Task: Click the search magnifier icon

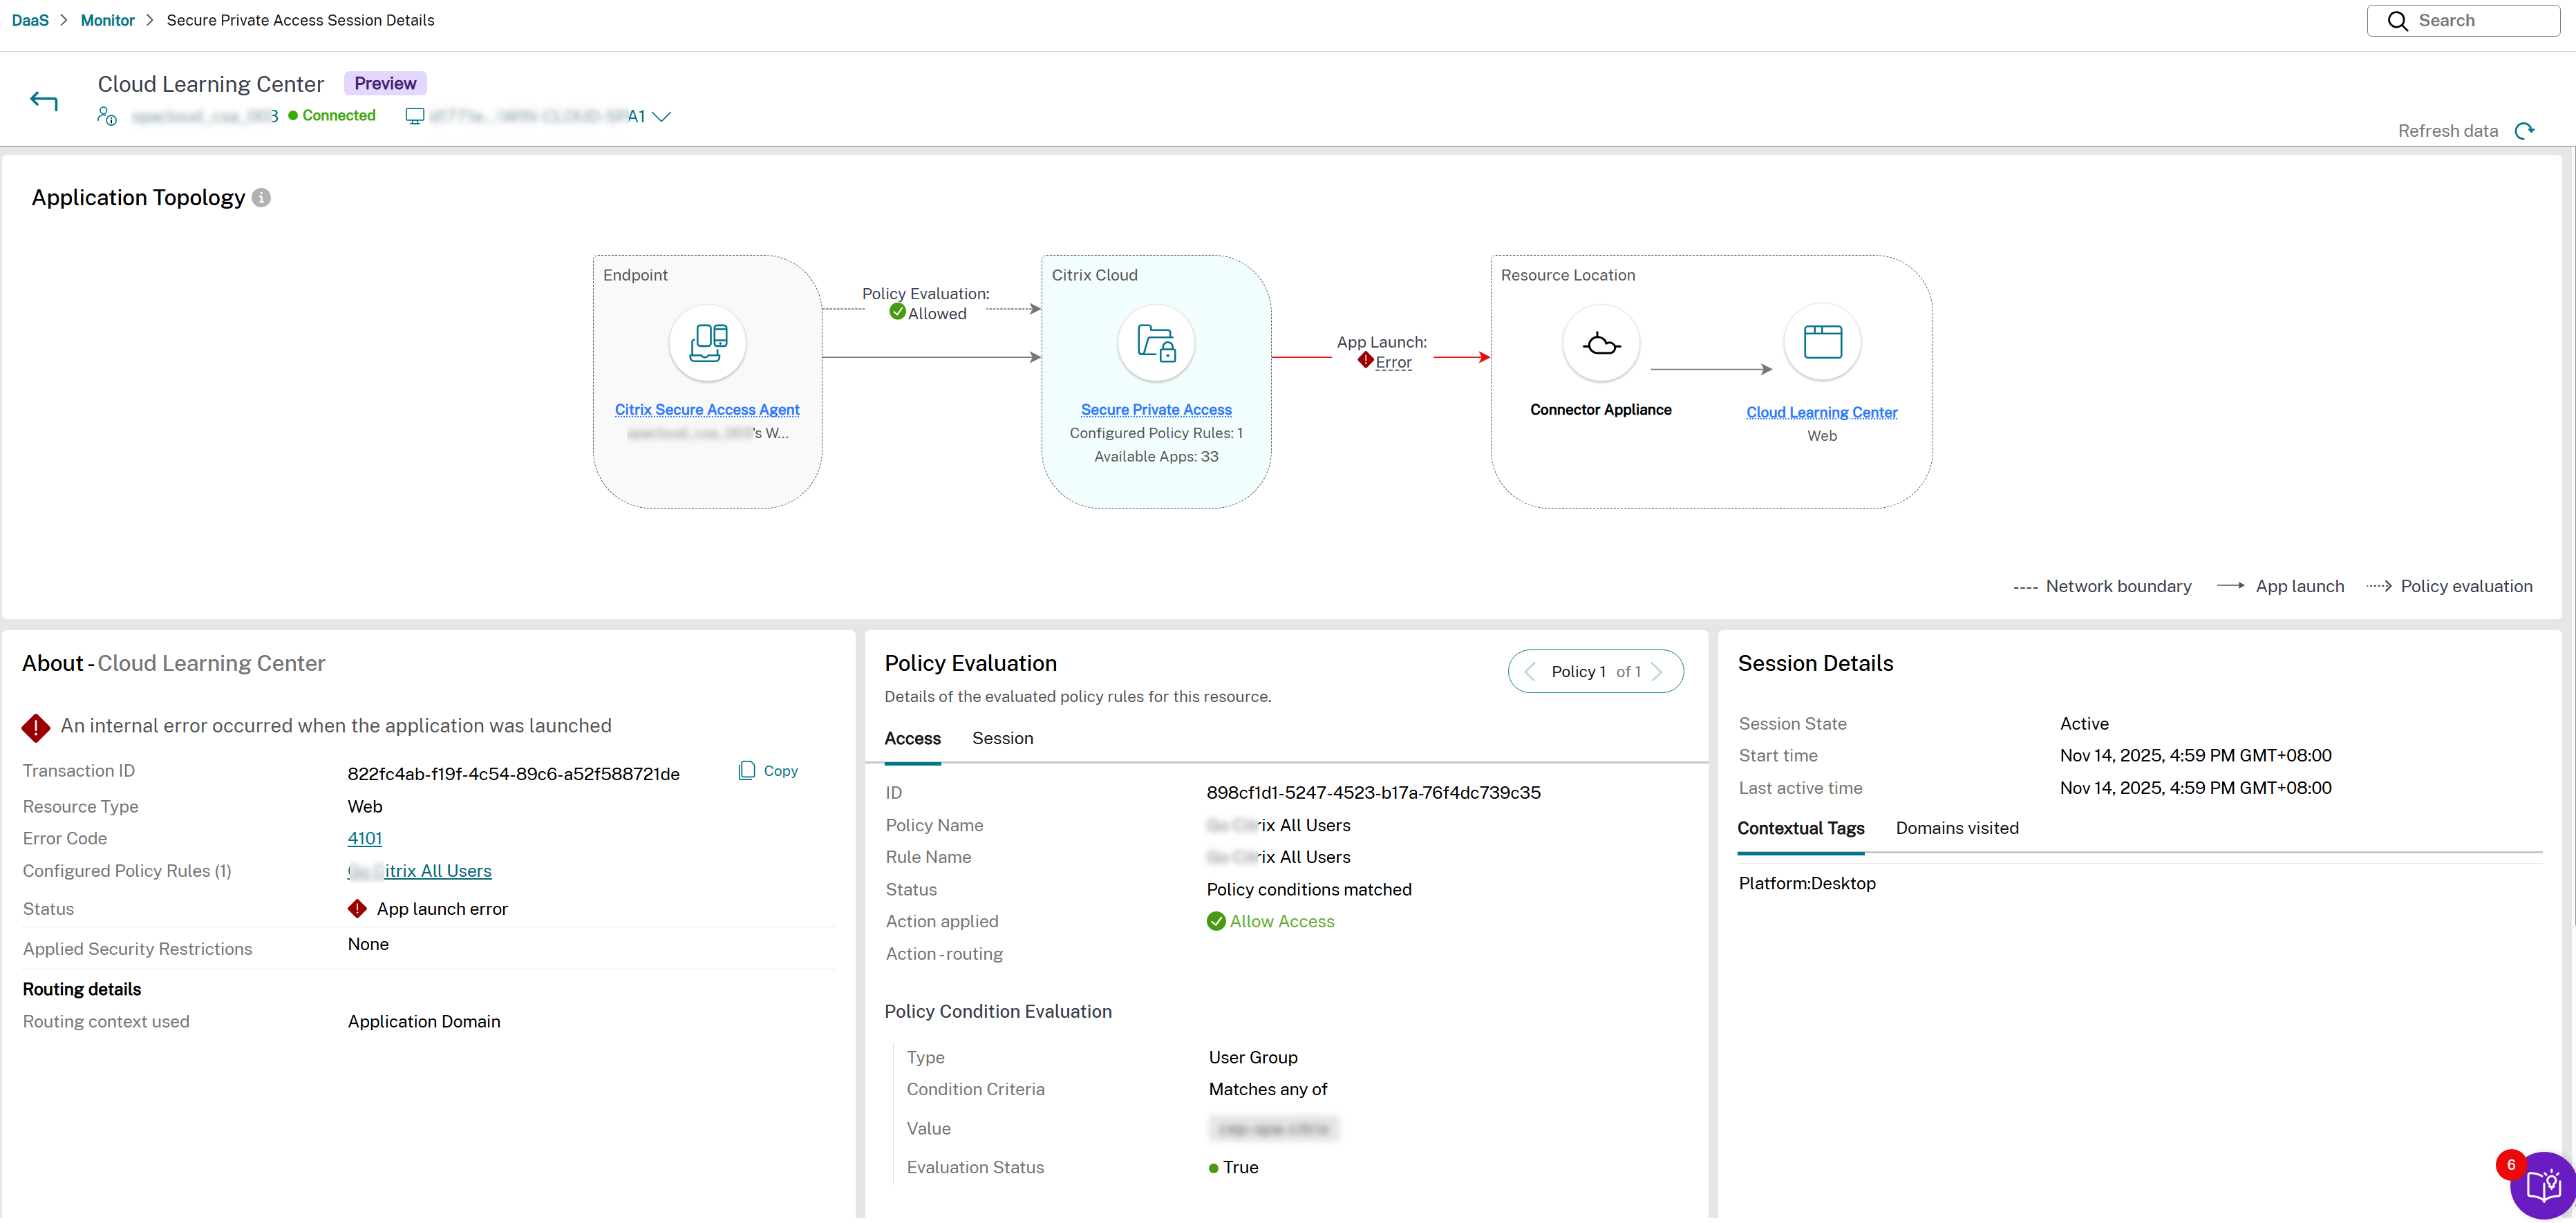Action: click(x=2397, y=21)
